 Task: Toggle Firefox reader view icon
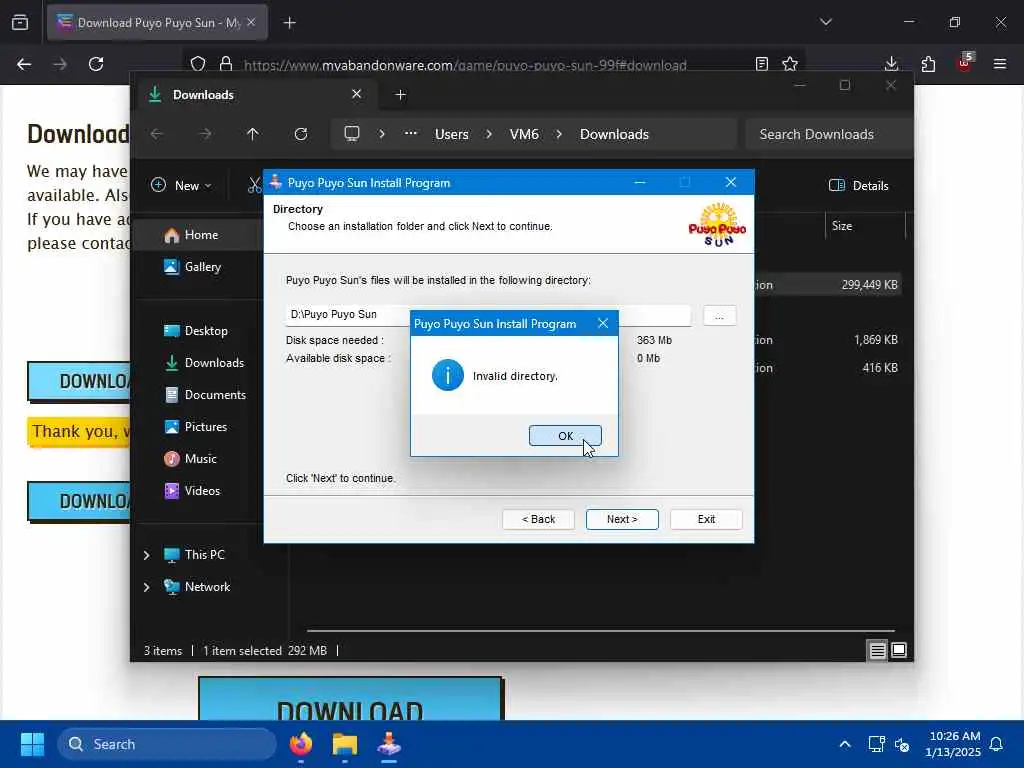click(x=761, y=64)
